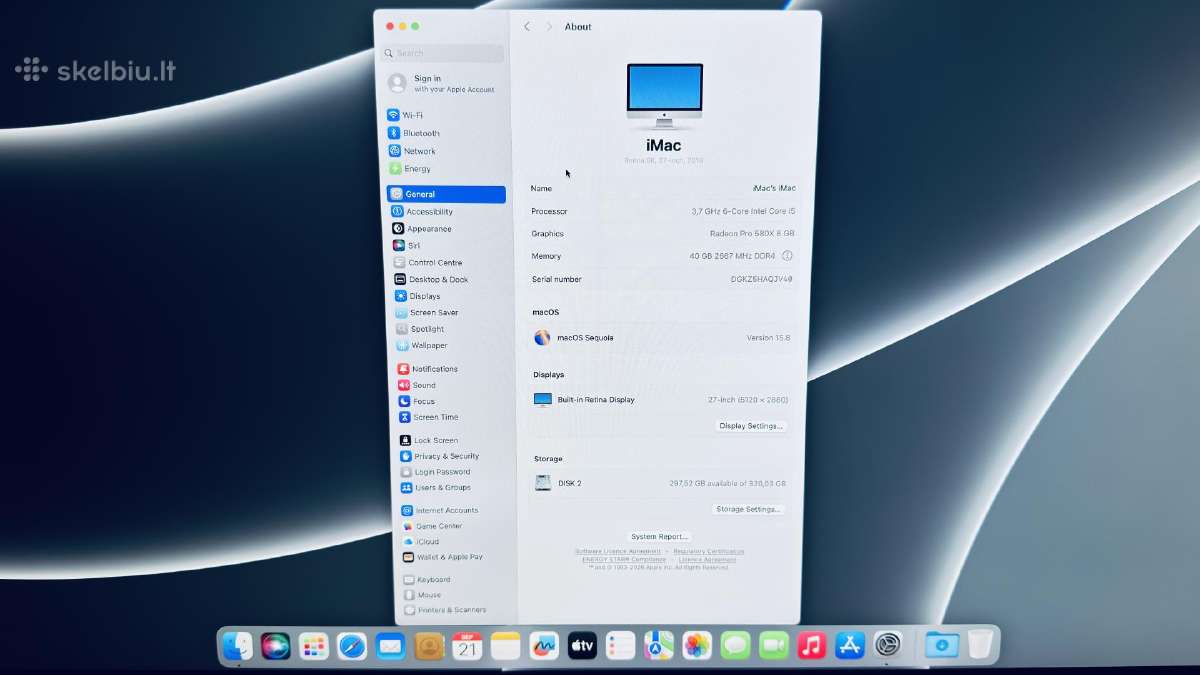Open Apple TV from the Dock
Viewport: 1200px width, 675px height.
point(582,646)
